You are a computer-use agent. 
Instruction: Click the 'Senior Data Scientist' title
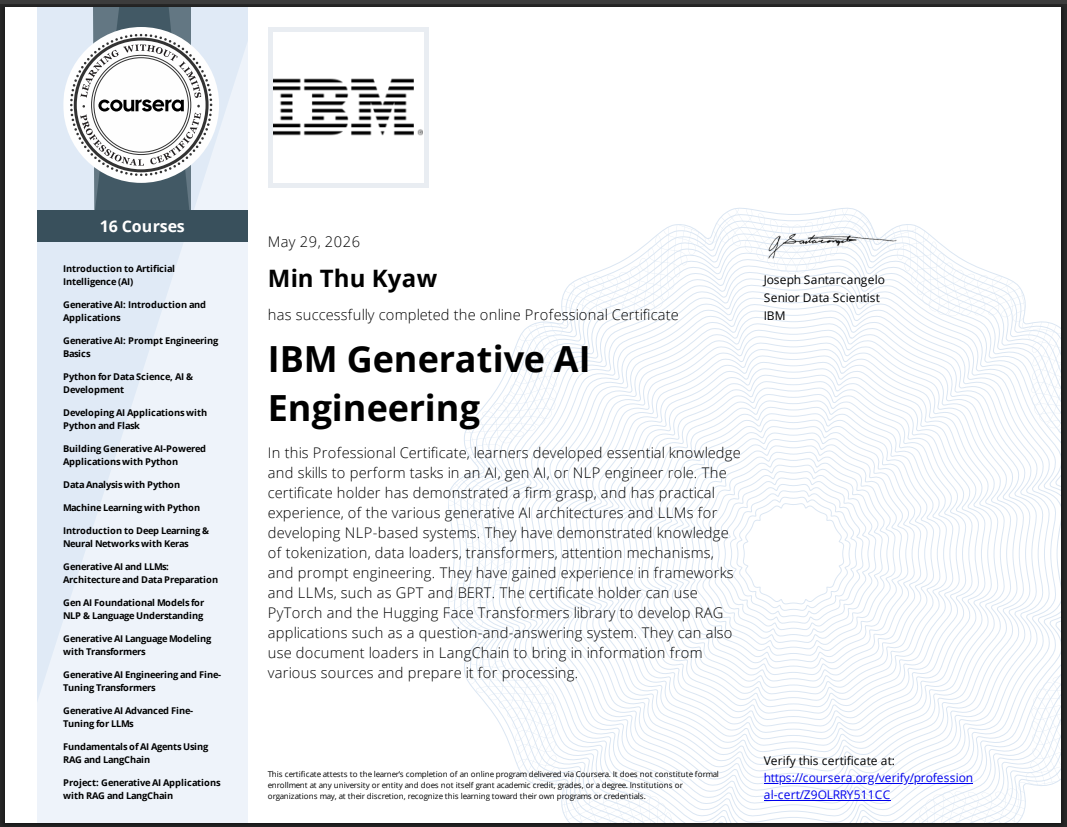point(821,297)
